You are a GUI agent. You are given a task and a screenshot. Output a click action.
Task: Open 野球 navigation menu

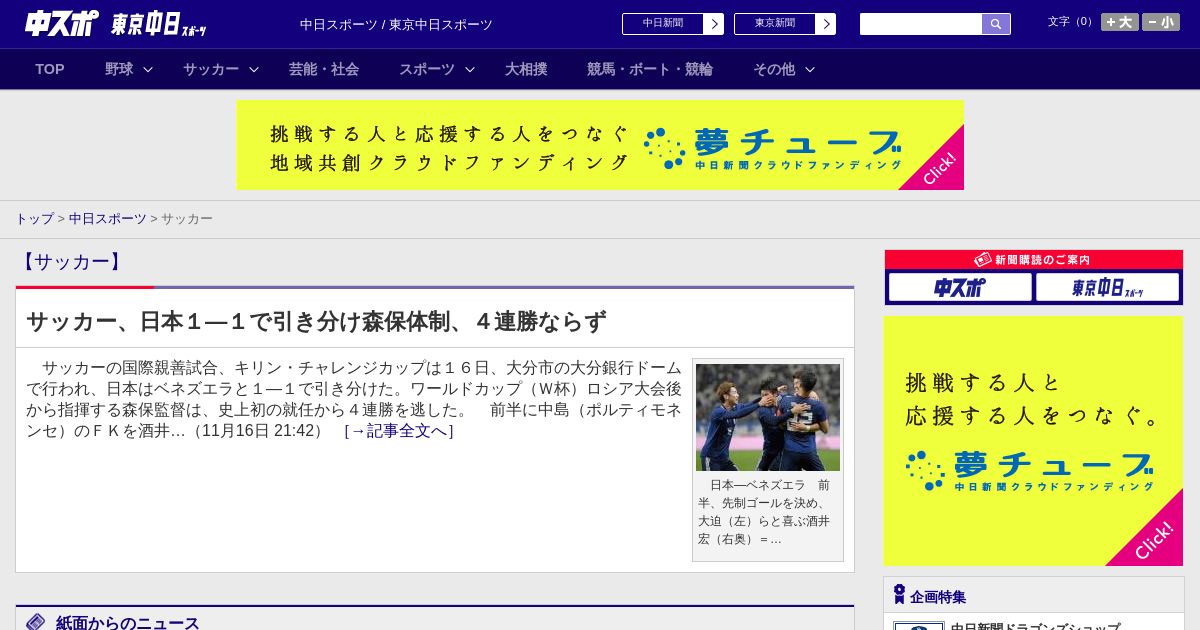119,69
